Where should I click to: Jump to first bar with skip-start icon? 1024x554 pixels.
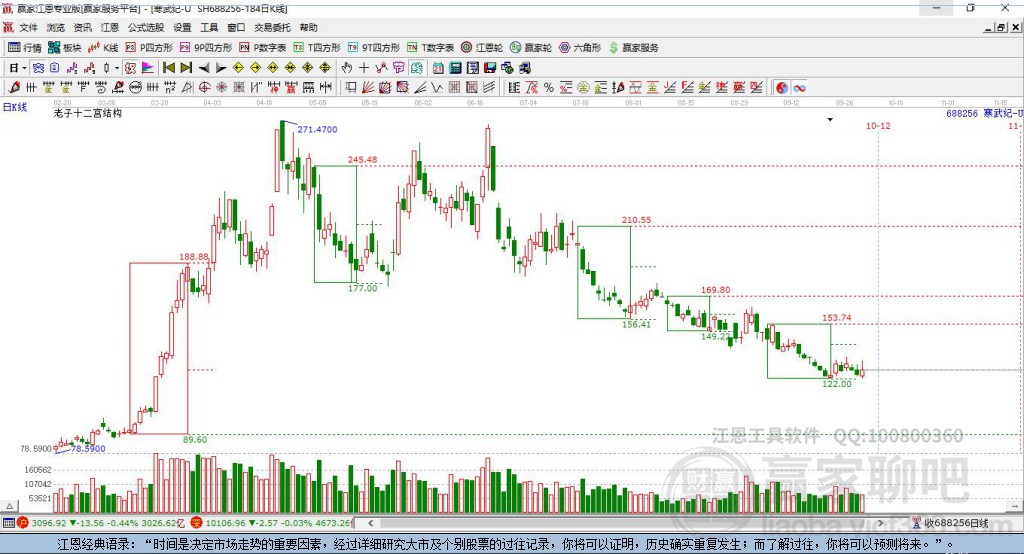pyautogui.click(x=168, y=68)
